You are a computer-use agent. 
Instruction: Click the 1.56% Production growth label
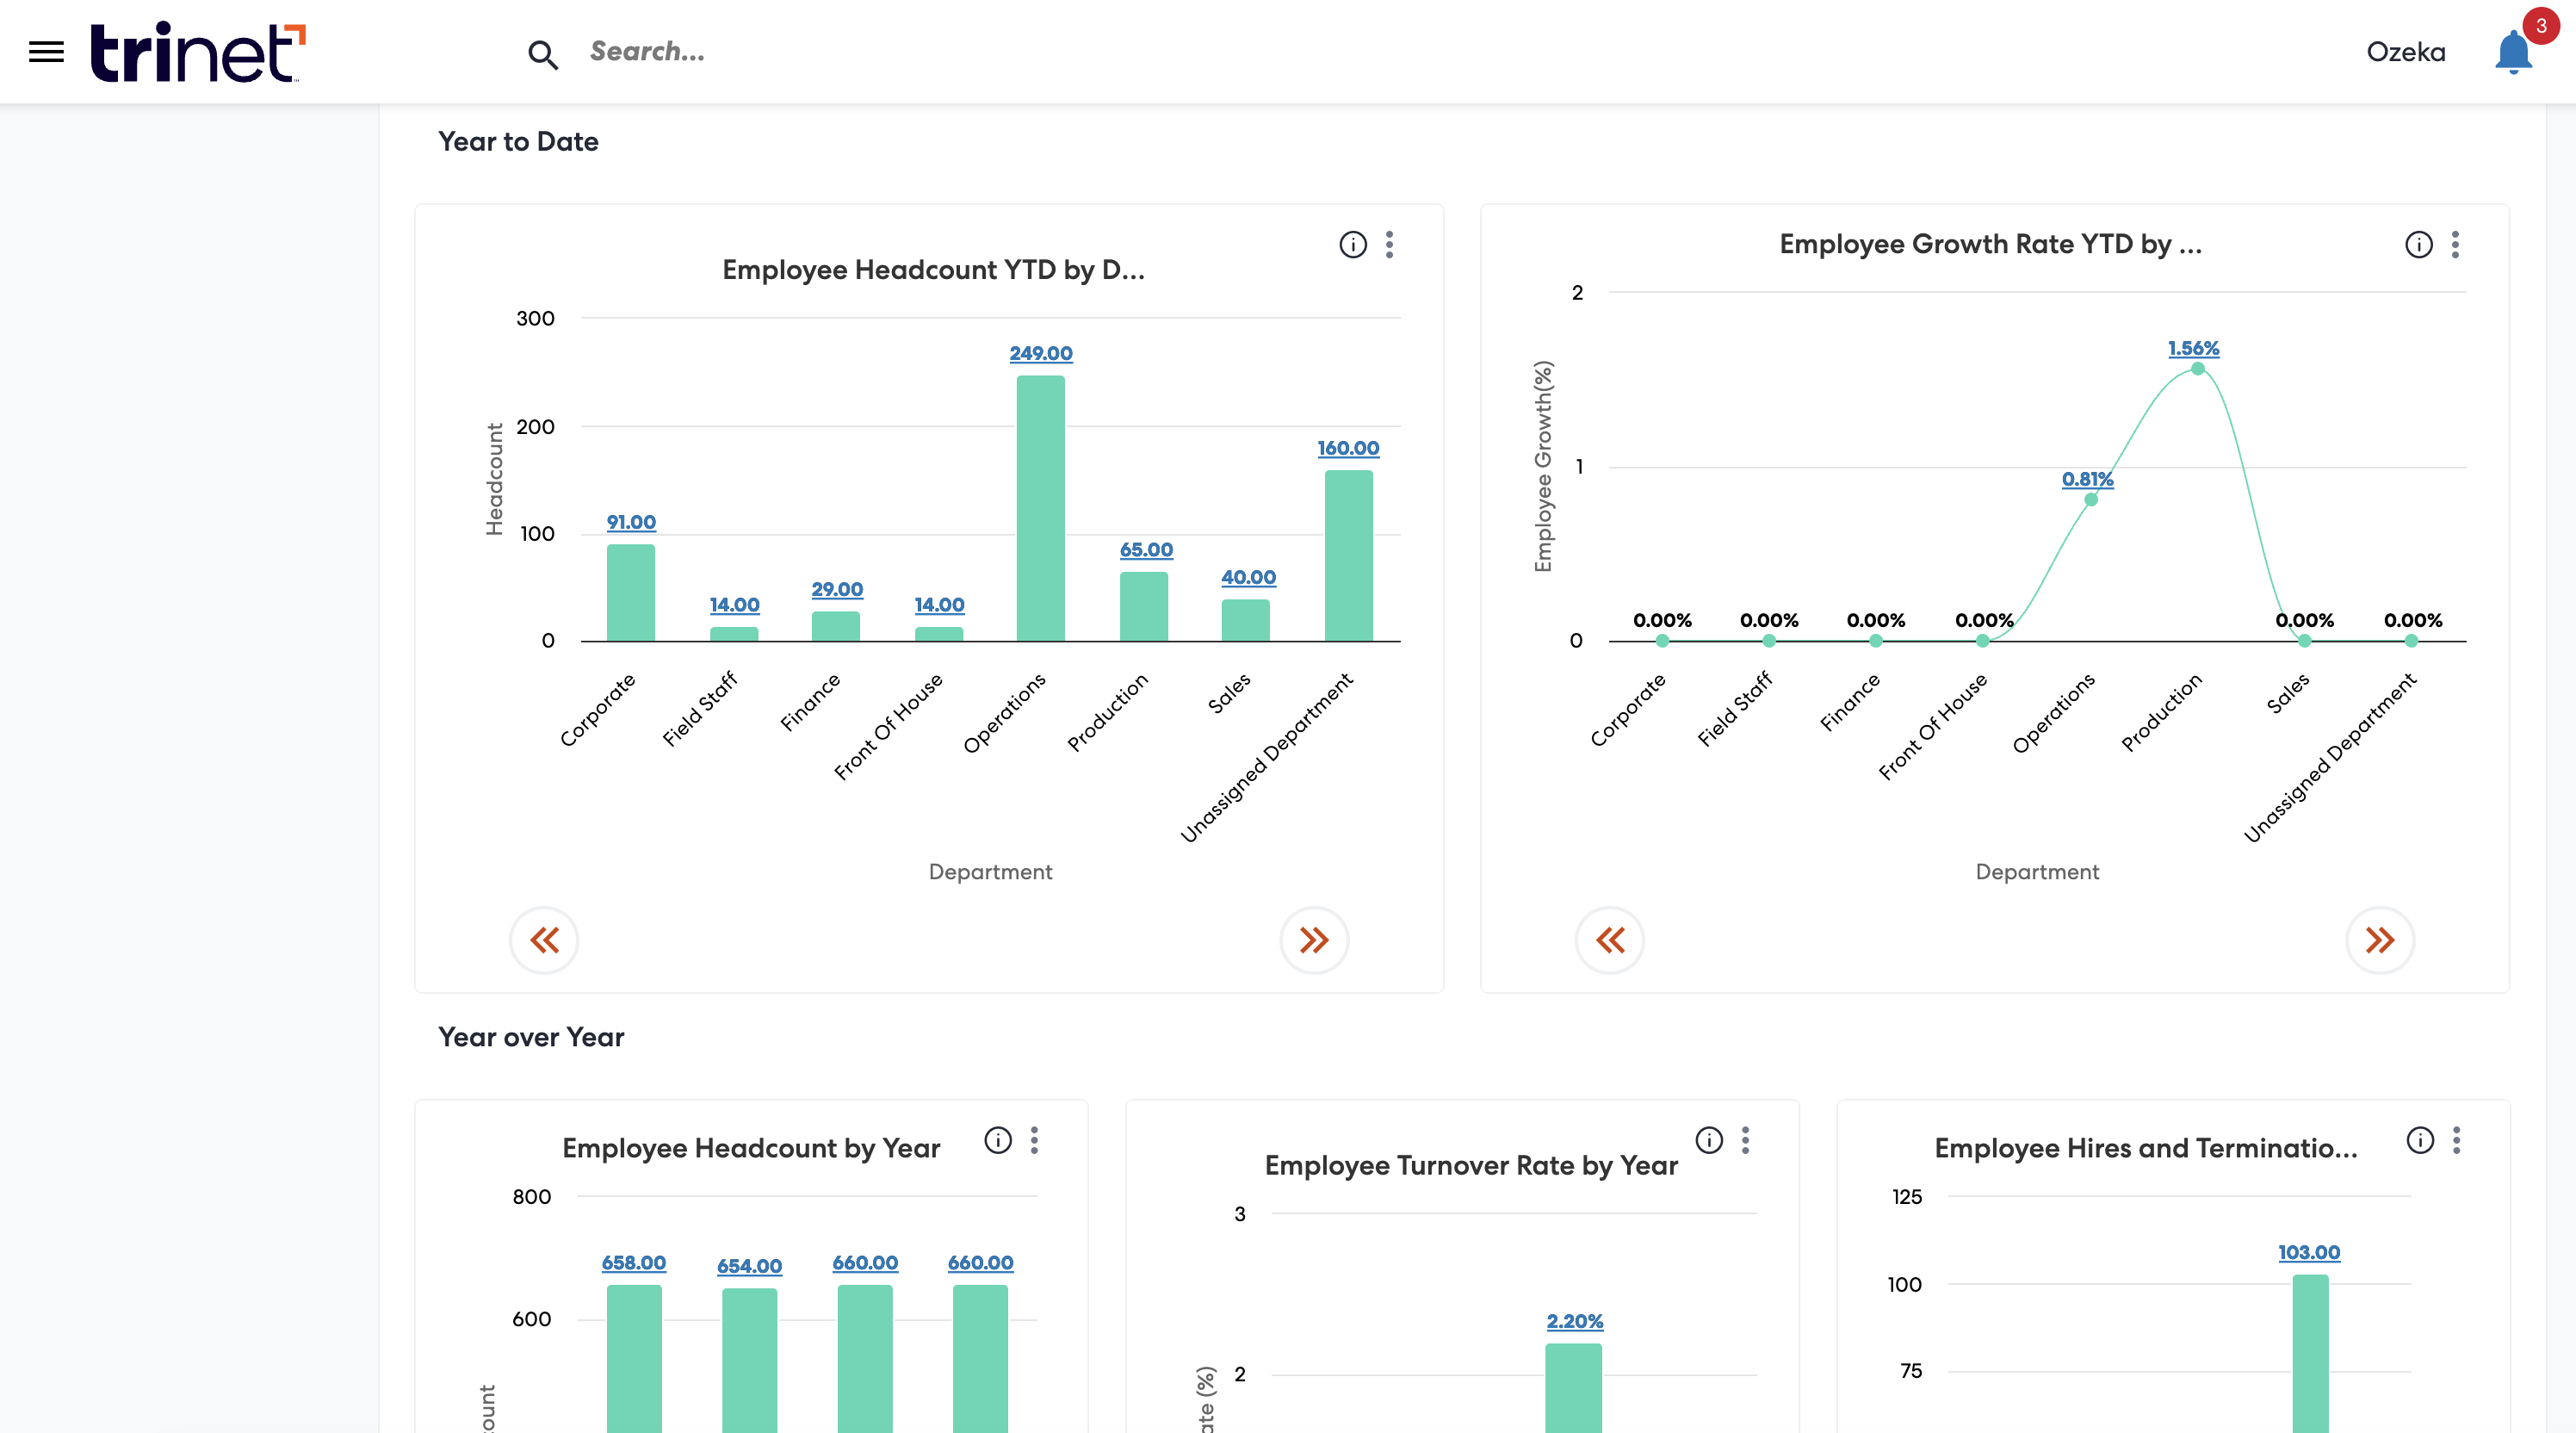2193,348
